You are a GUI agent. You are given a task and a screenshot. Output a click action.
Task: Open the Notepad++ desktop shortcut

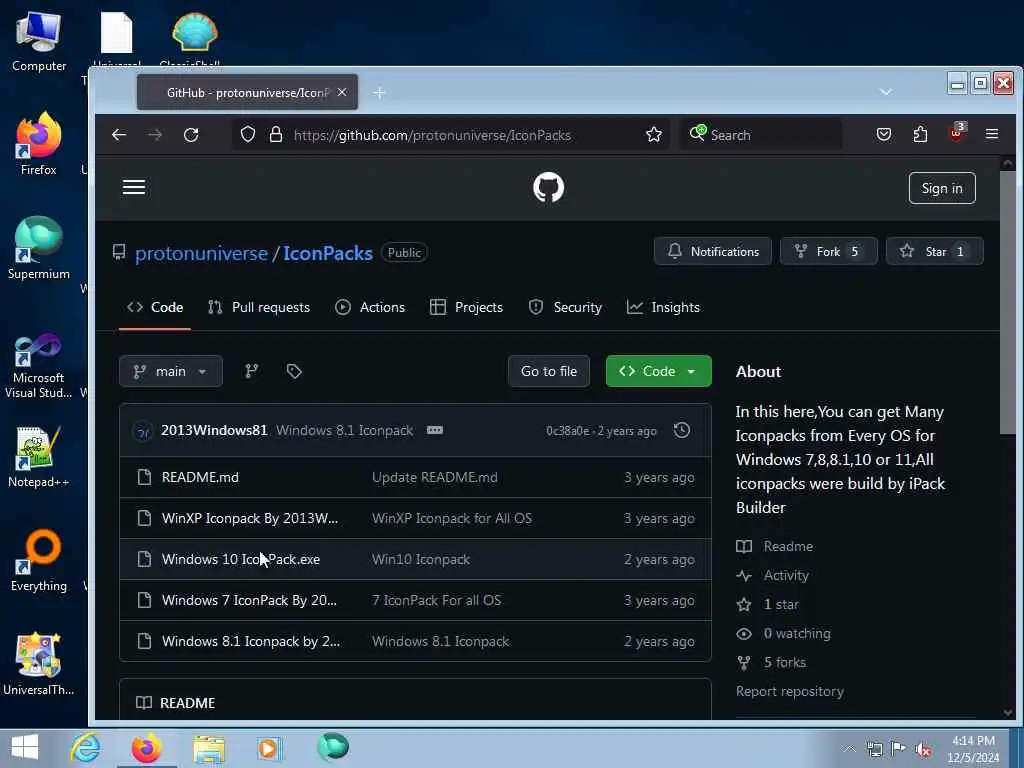click(38, 457)
